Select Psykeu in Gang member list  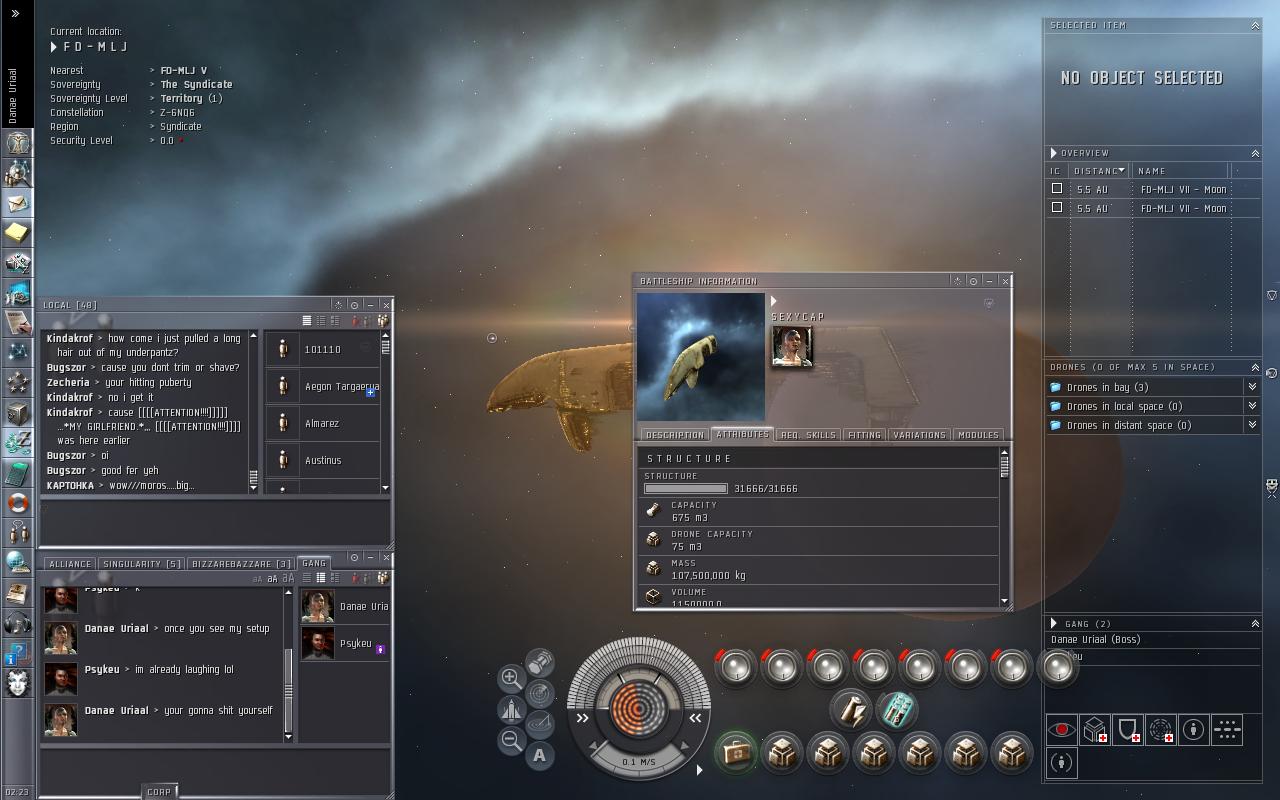[x=345, y=644]
